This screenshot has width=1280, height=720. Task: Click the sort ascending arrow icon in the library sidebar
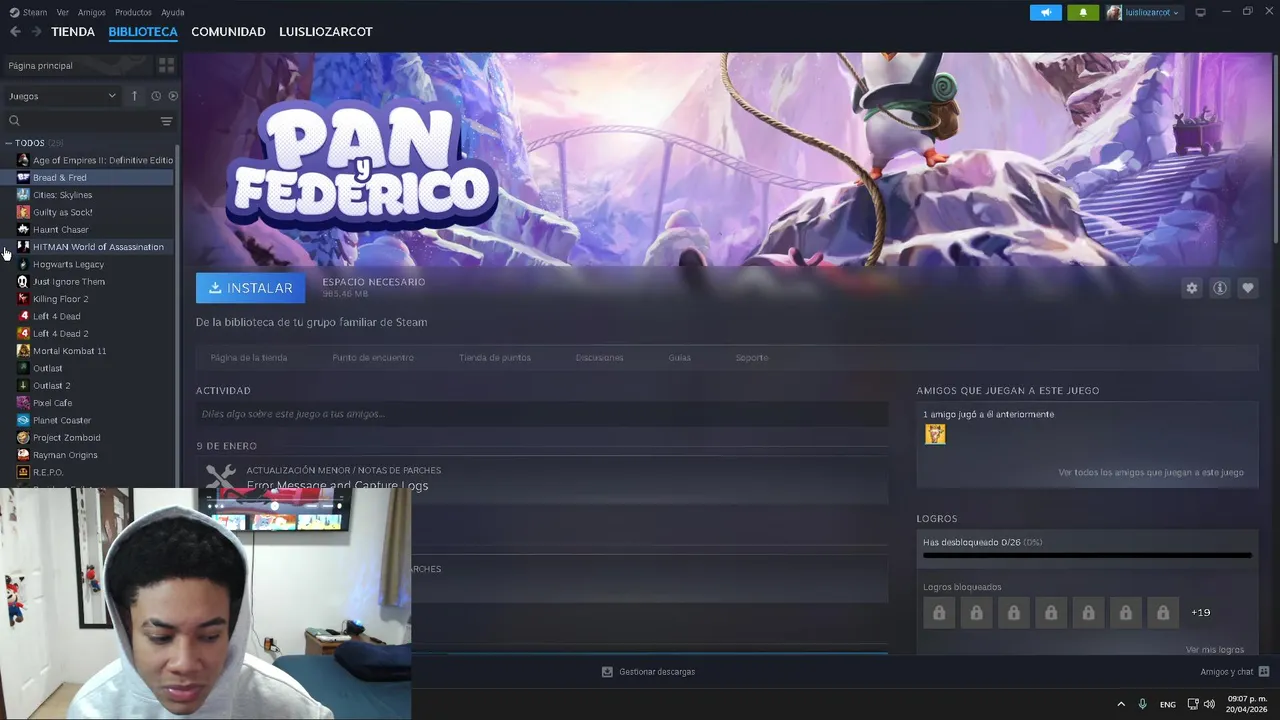(134, 96)
